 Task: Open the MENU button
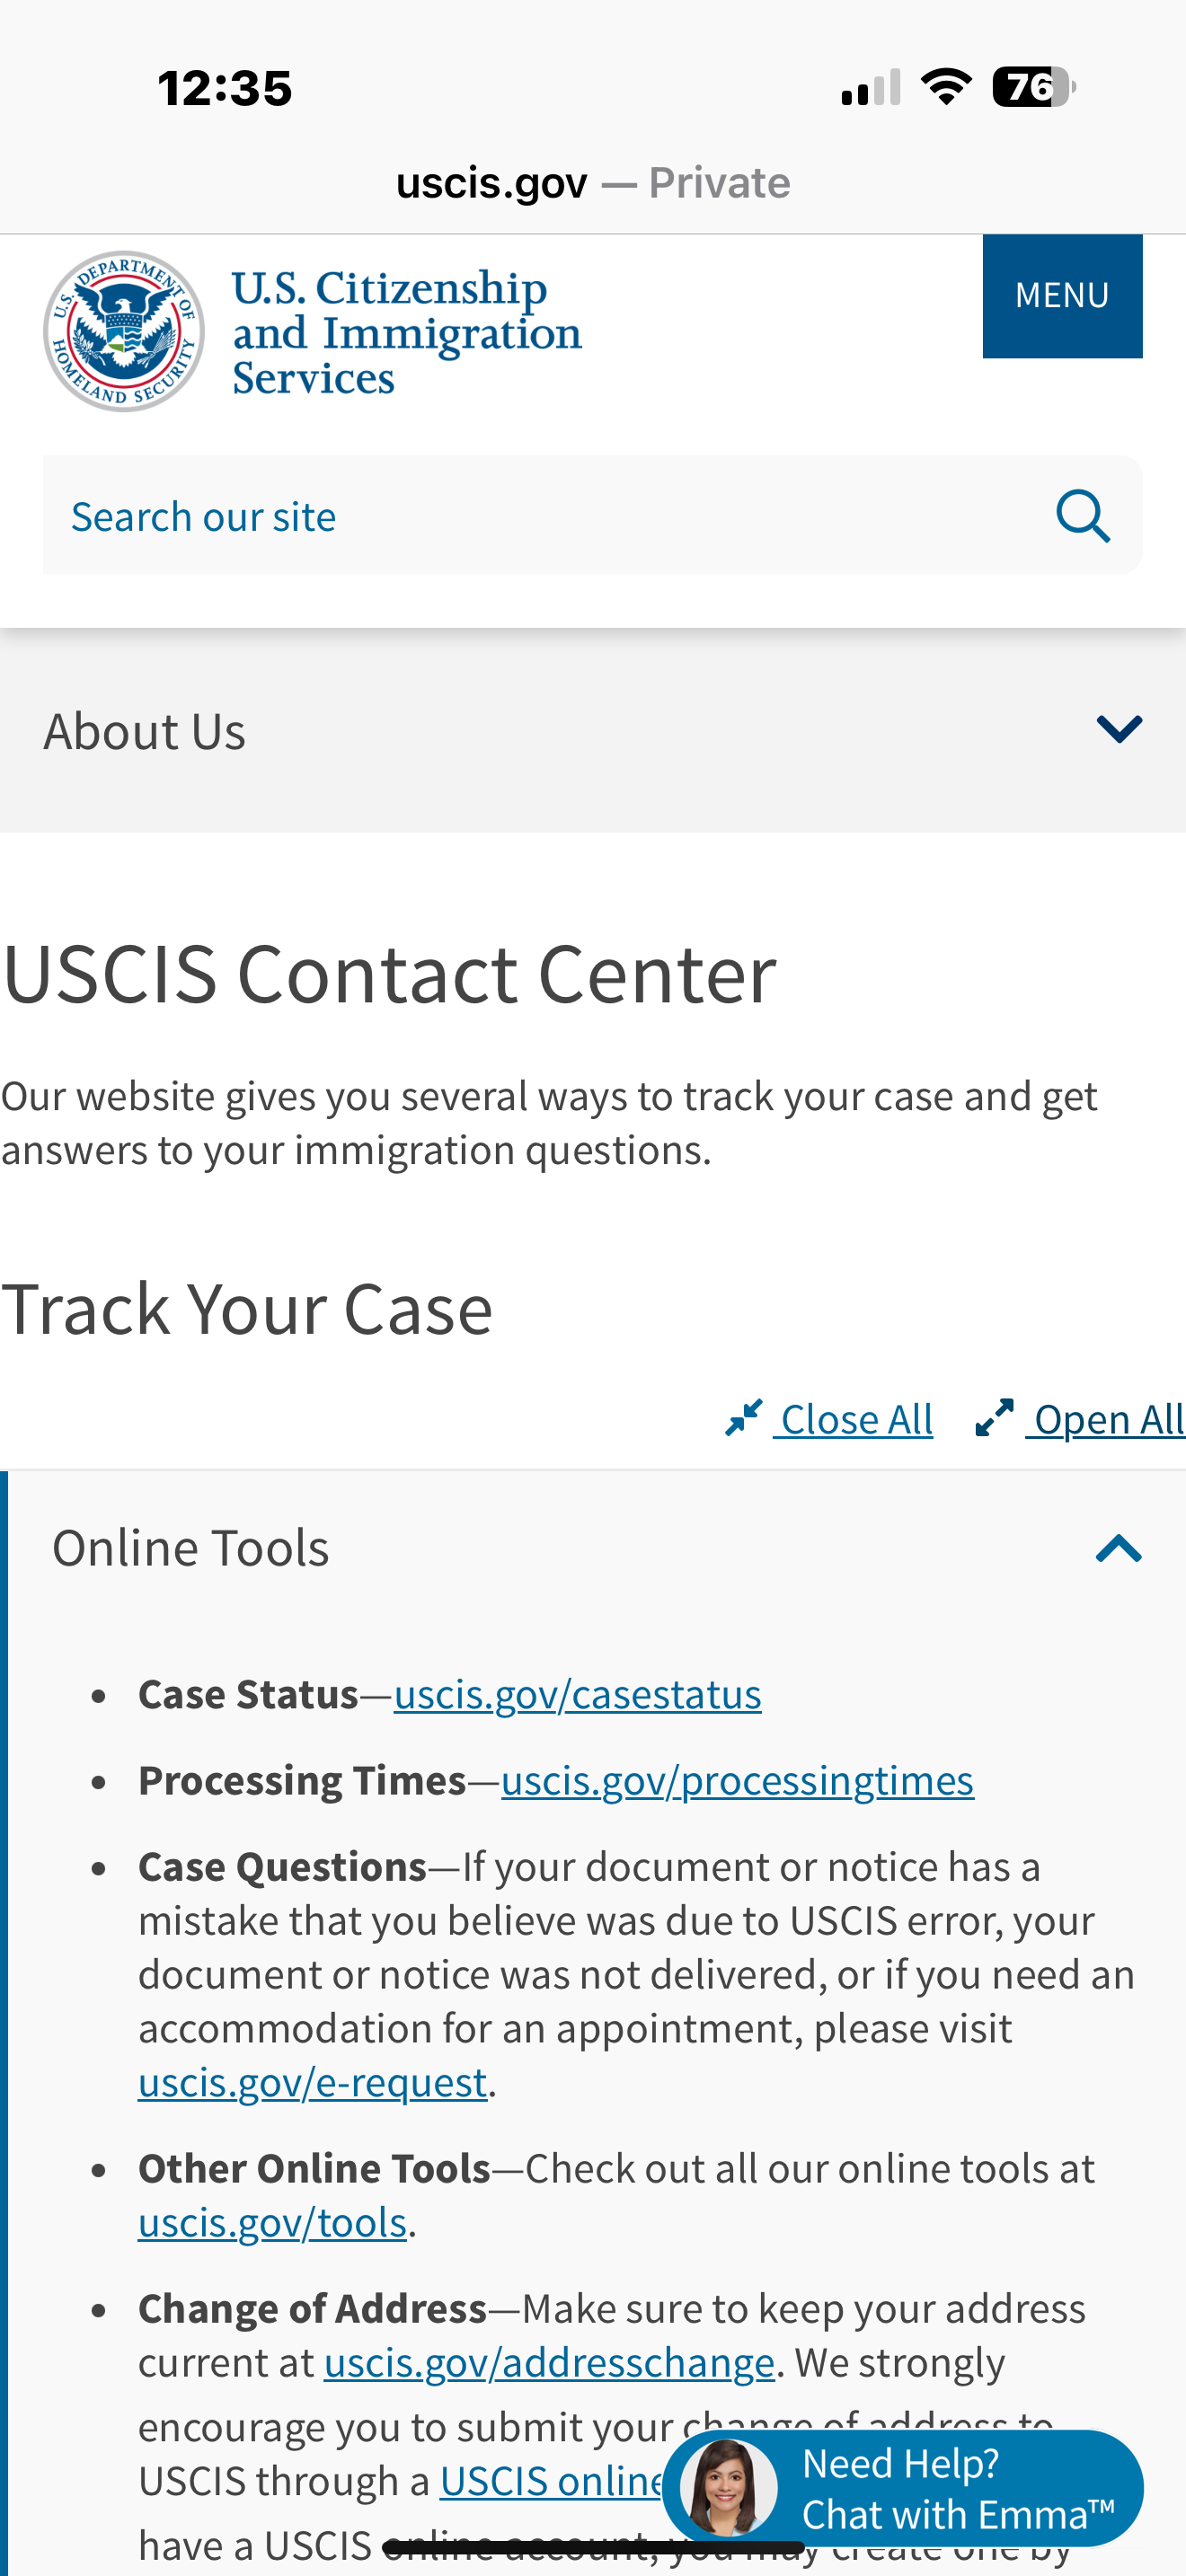coord(1062,296)
